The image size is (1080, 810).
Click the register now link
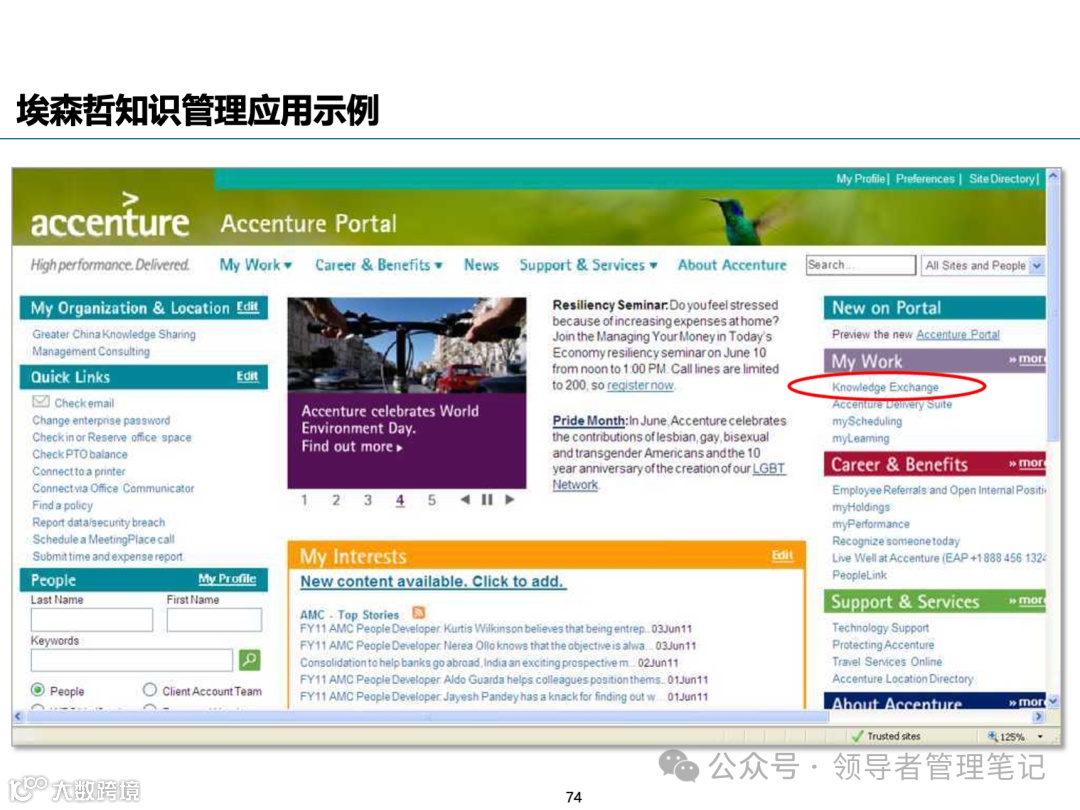(x=640, y=385)
